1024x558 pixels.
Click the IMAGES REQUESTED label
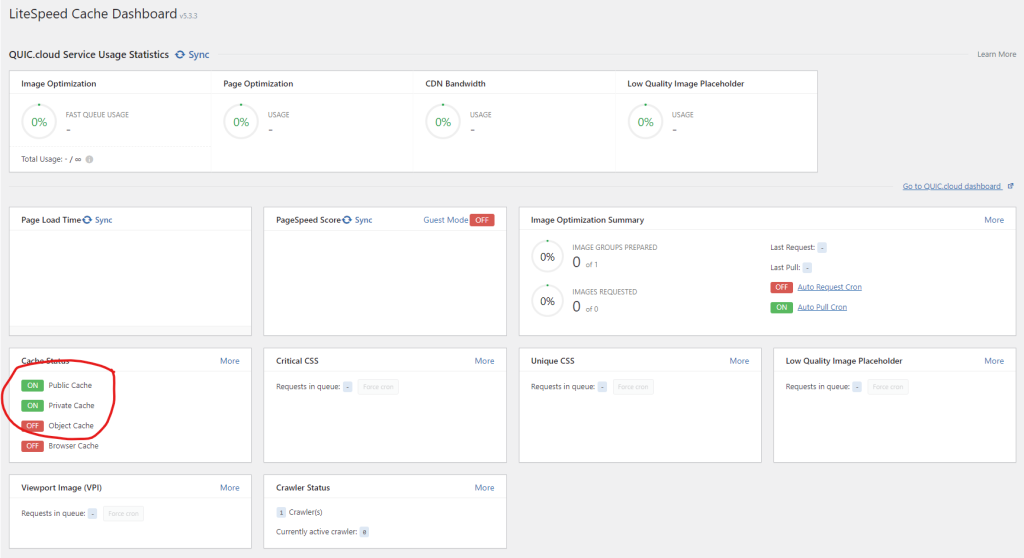[605, 292]
